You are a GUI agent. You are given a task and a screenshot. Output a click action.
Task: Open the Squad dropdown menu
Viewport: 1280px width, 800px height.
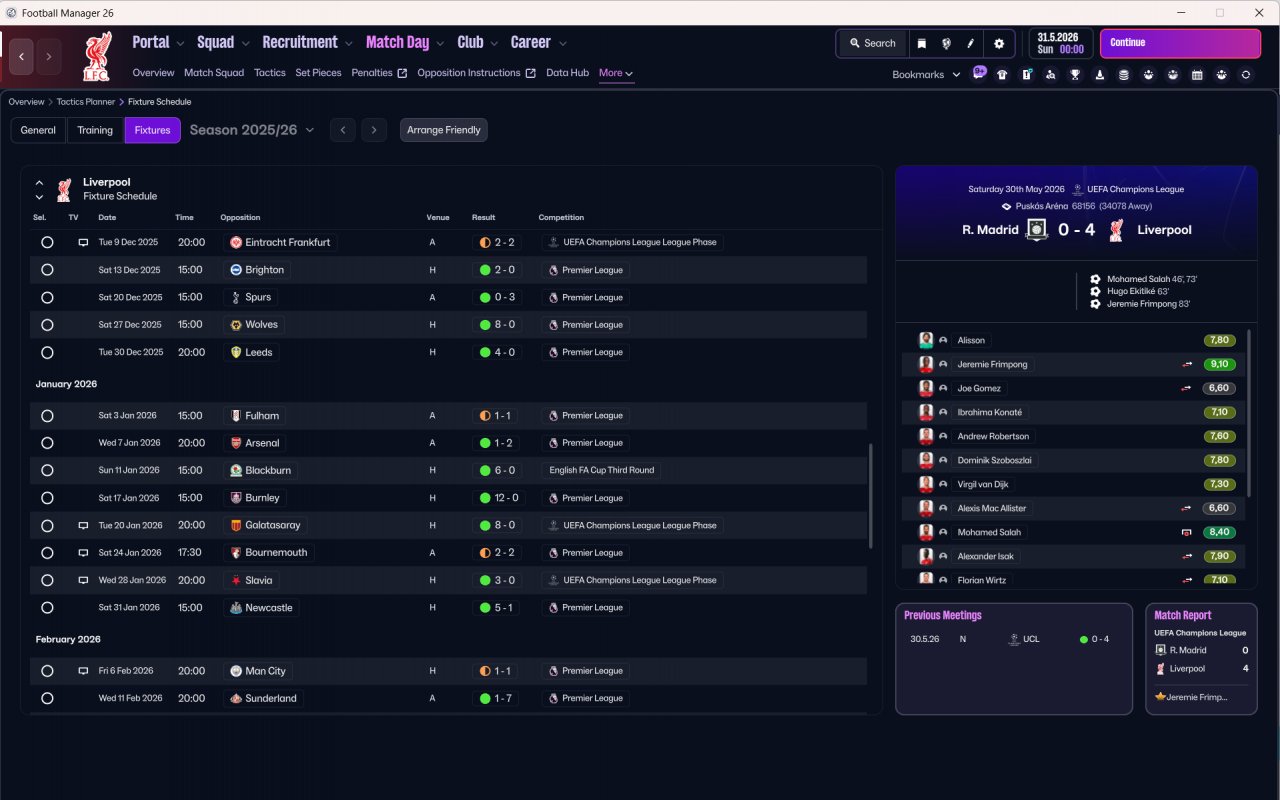[x=224, y=43]
